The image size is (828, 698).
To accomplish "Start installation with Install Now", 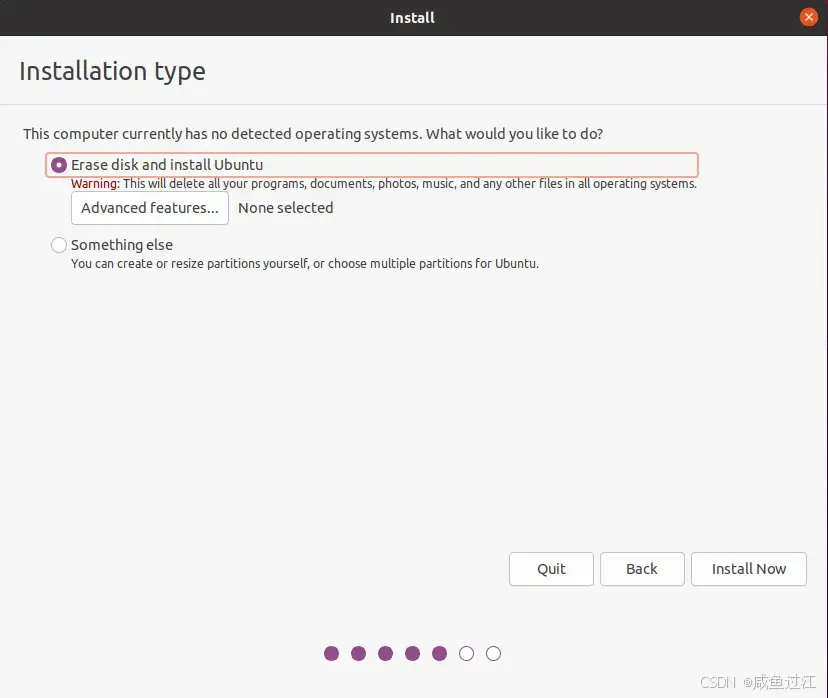I will point(748,569).
